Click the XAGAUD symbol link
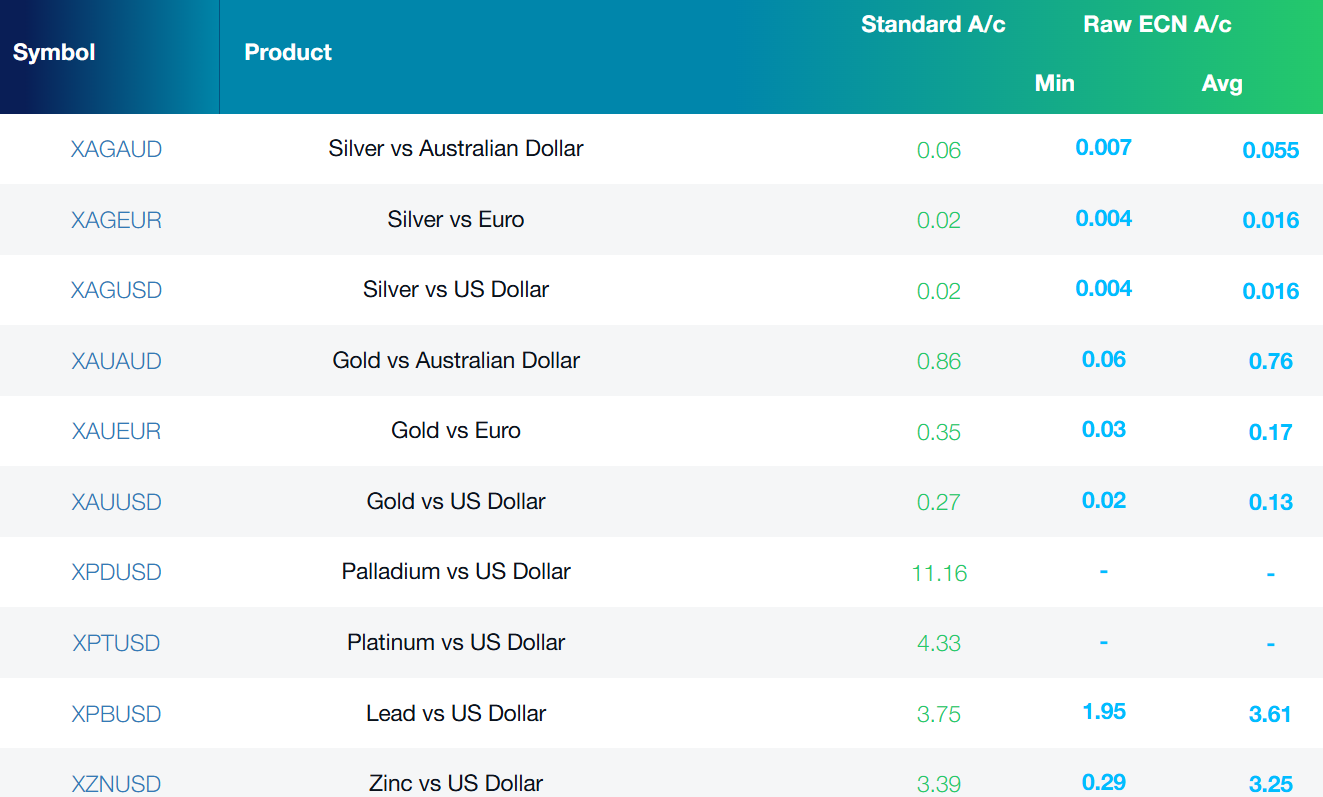 [116, 149]
